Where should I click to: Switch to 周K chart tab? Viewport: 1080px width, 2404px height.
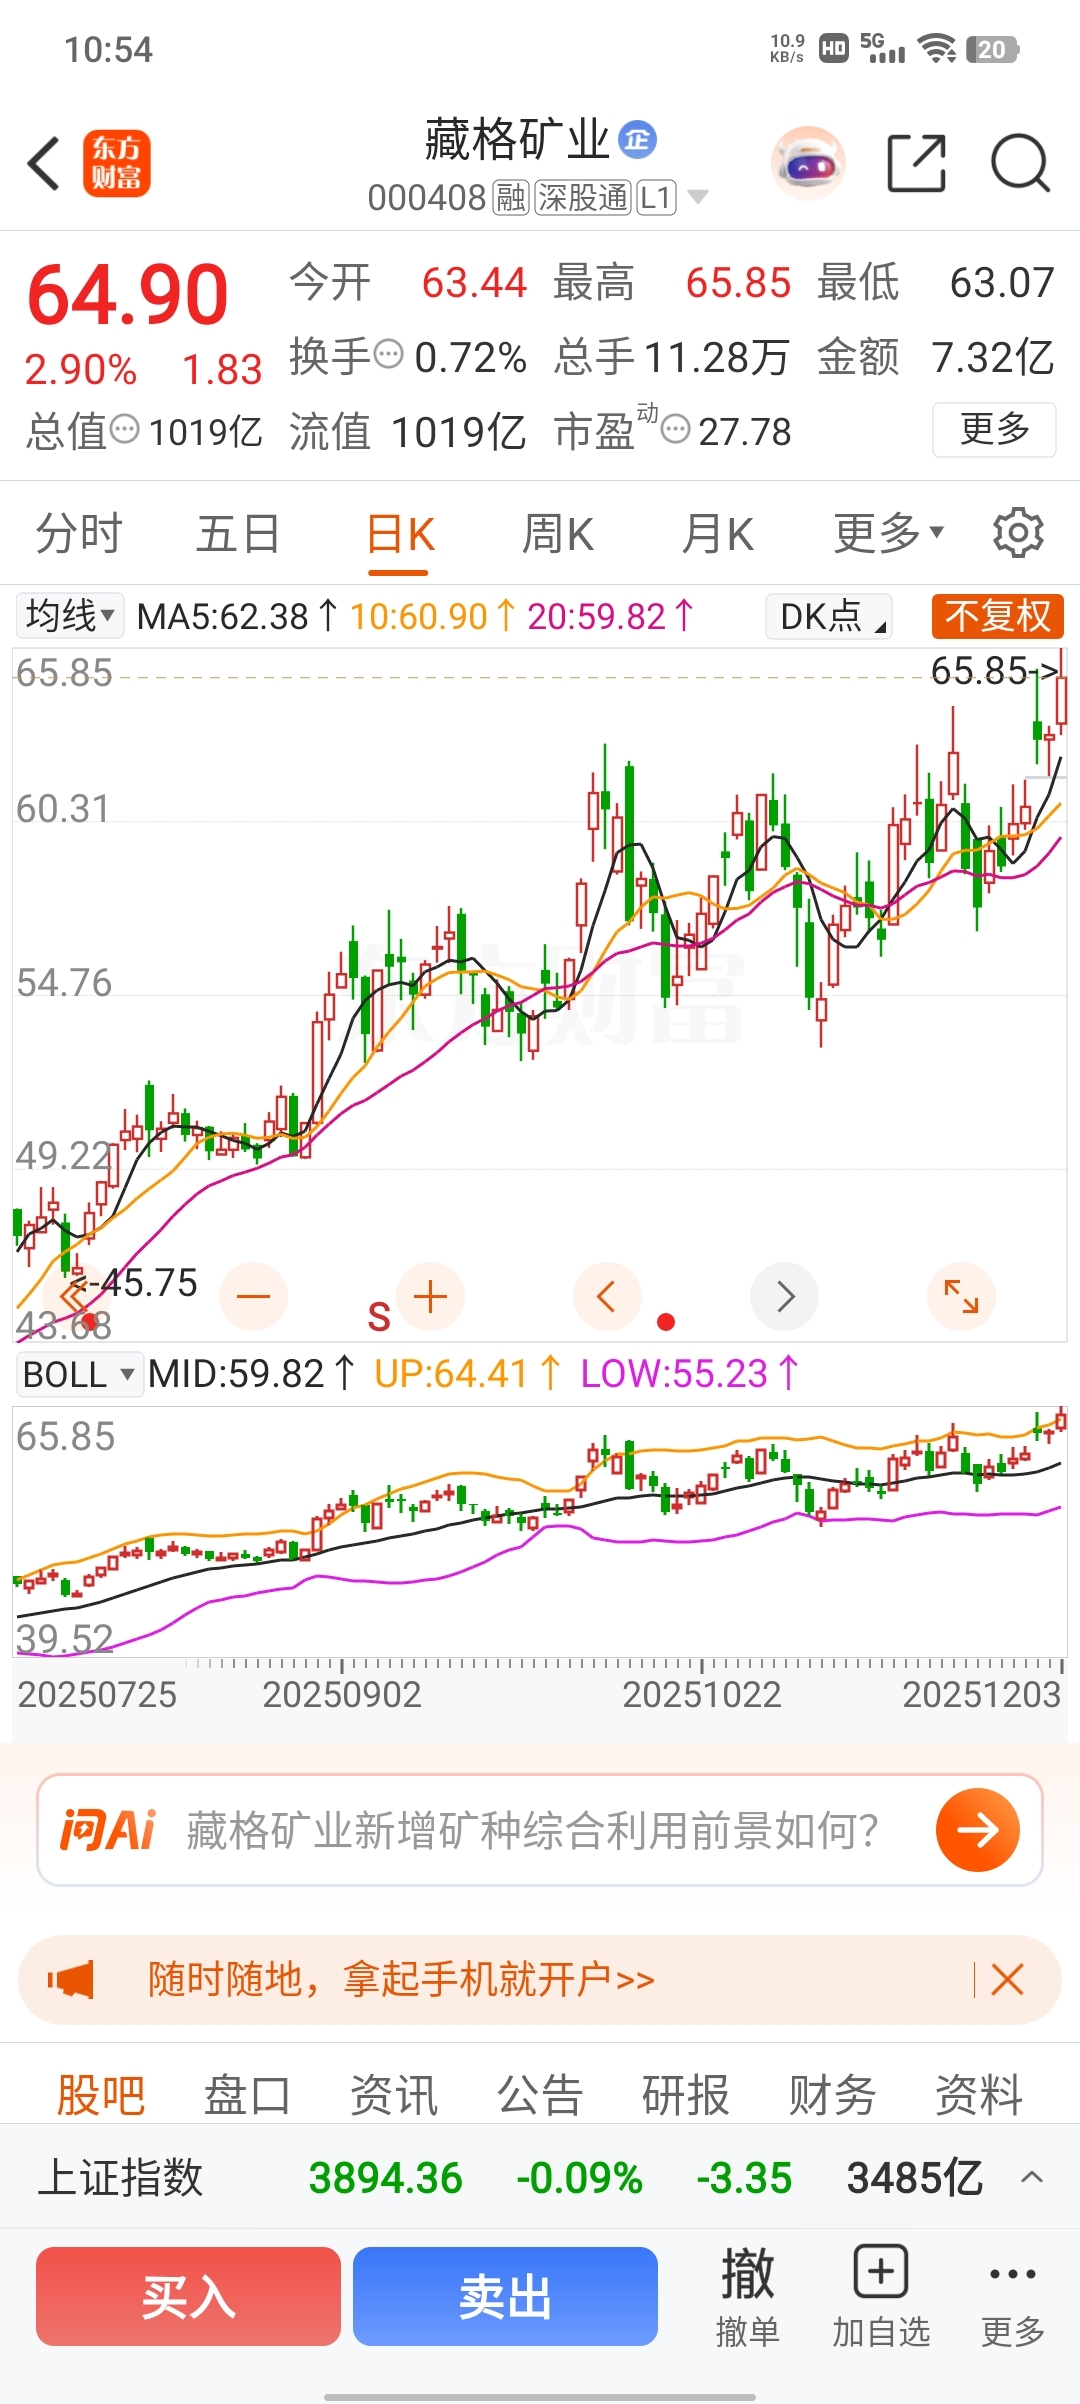pyautogui.click(x=558, y=533)
